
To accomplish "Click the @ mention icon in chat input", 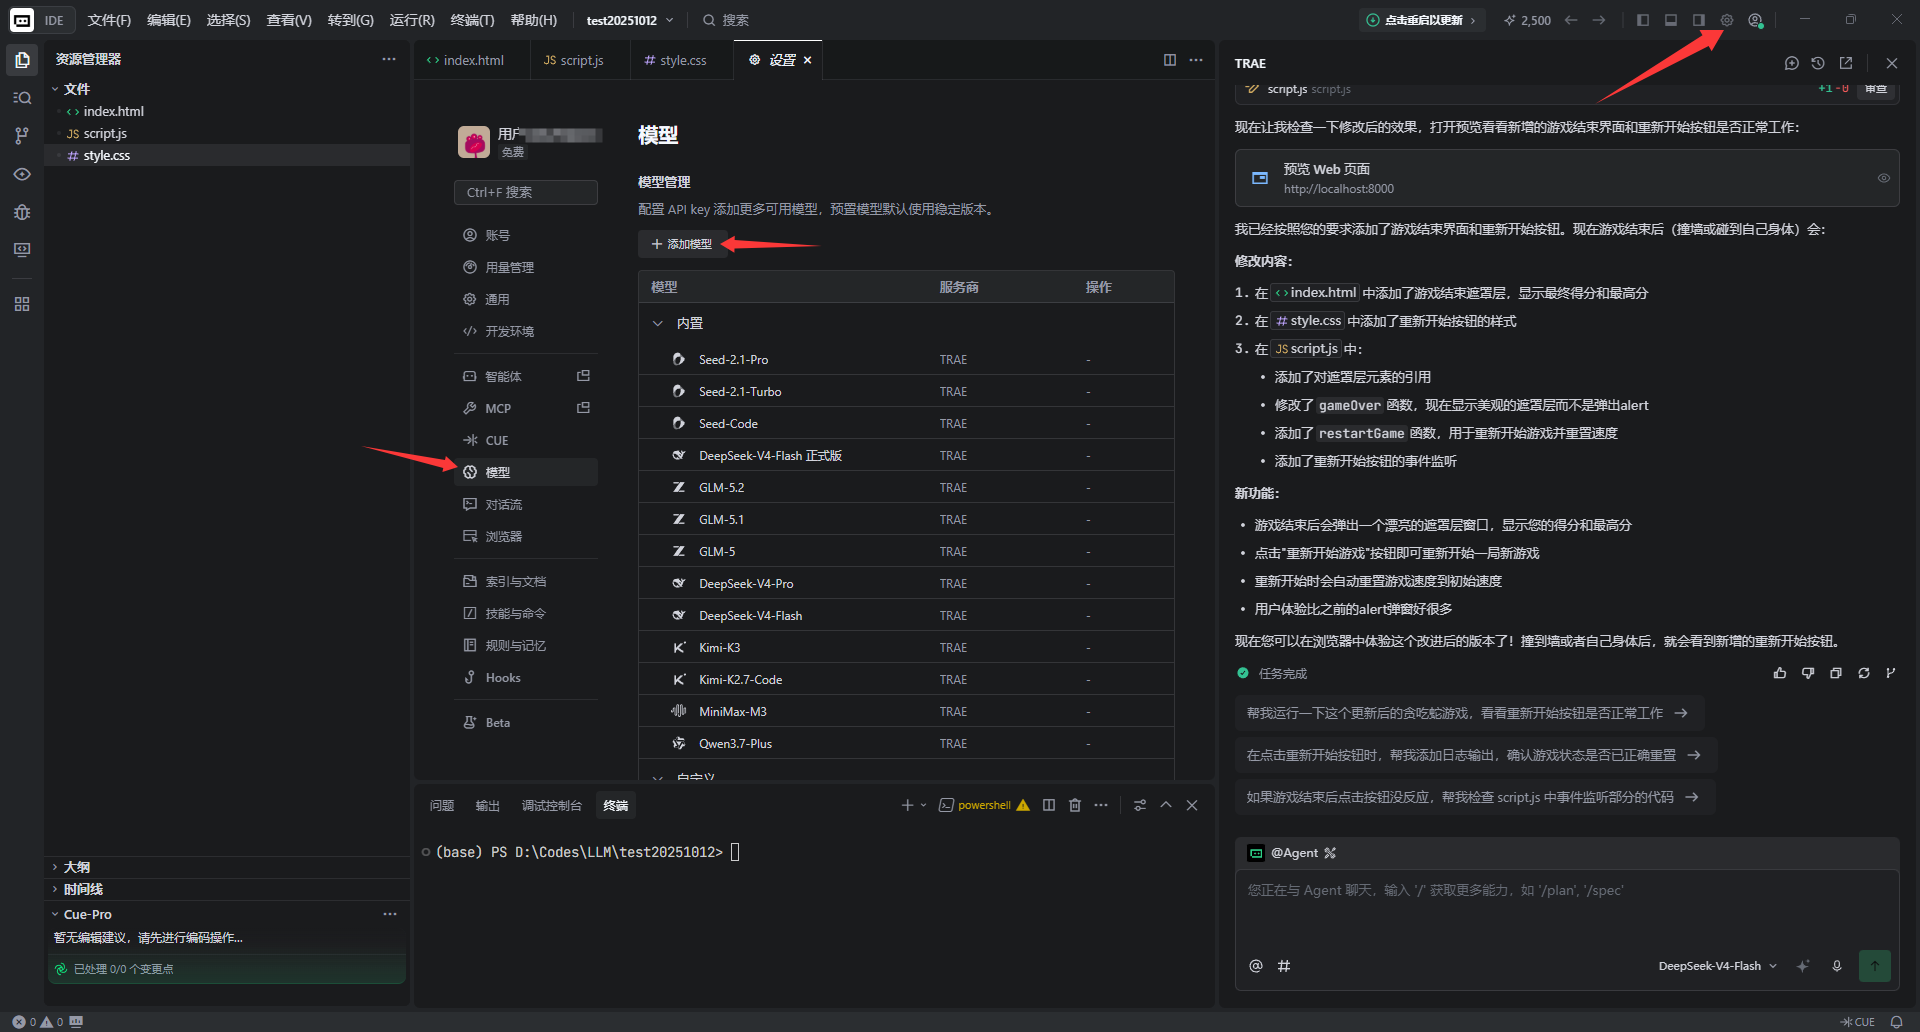I will click(x=1256, y=966).
